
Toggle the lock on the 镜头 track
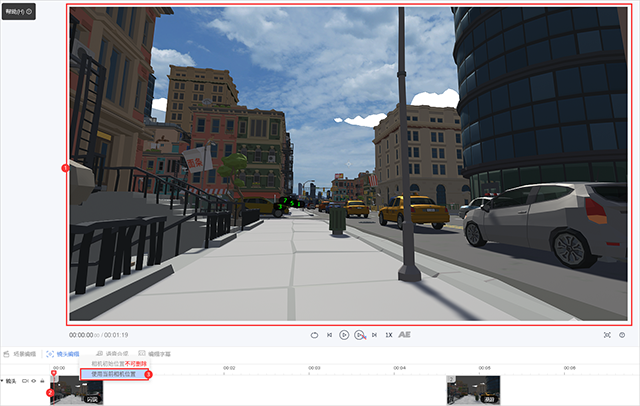[x=42, y=381]
